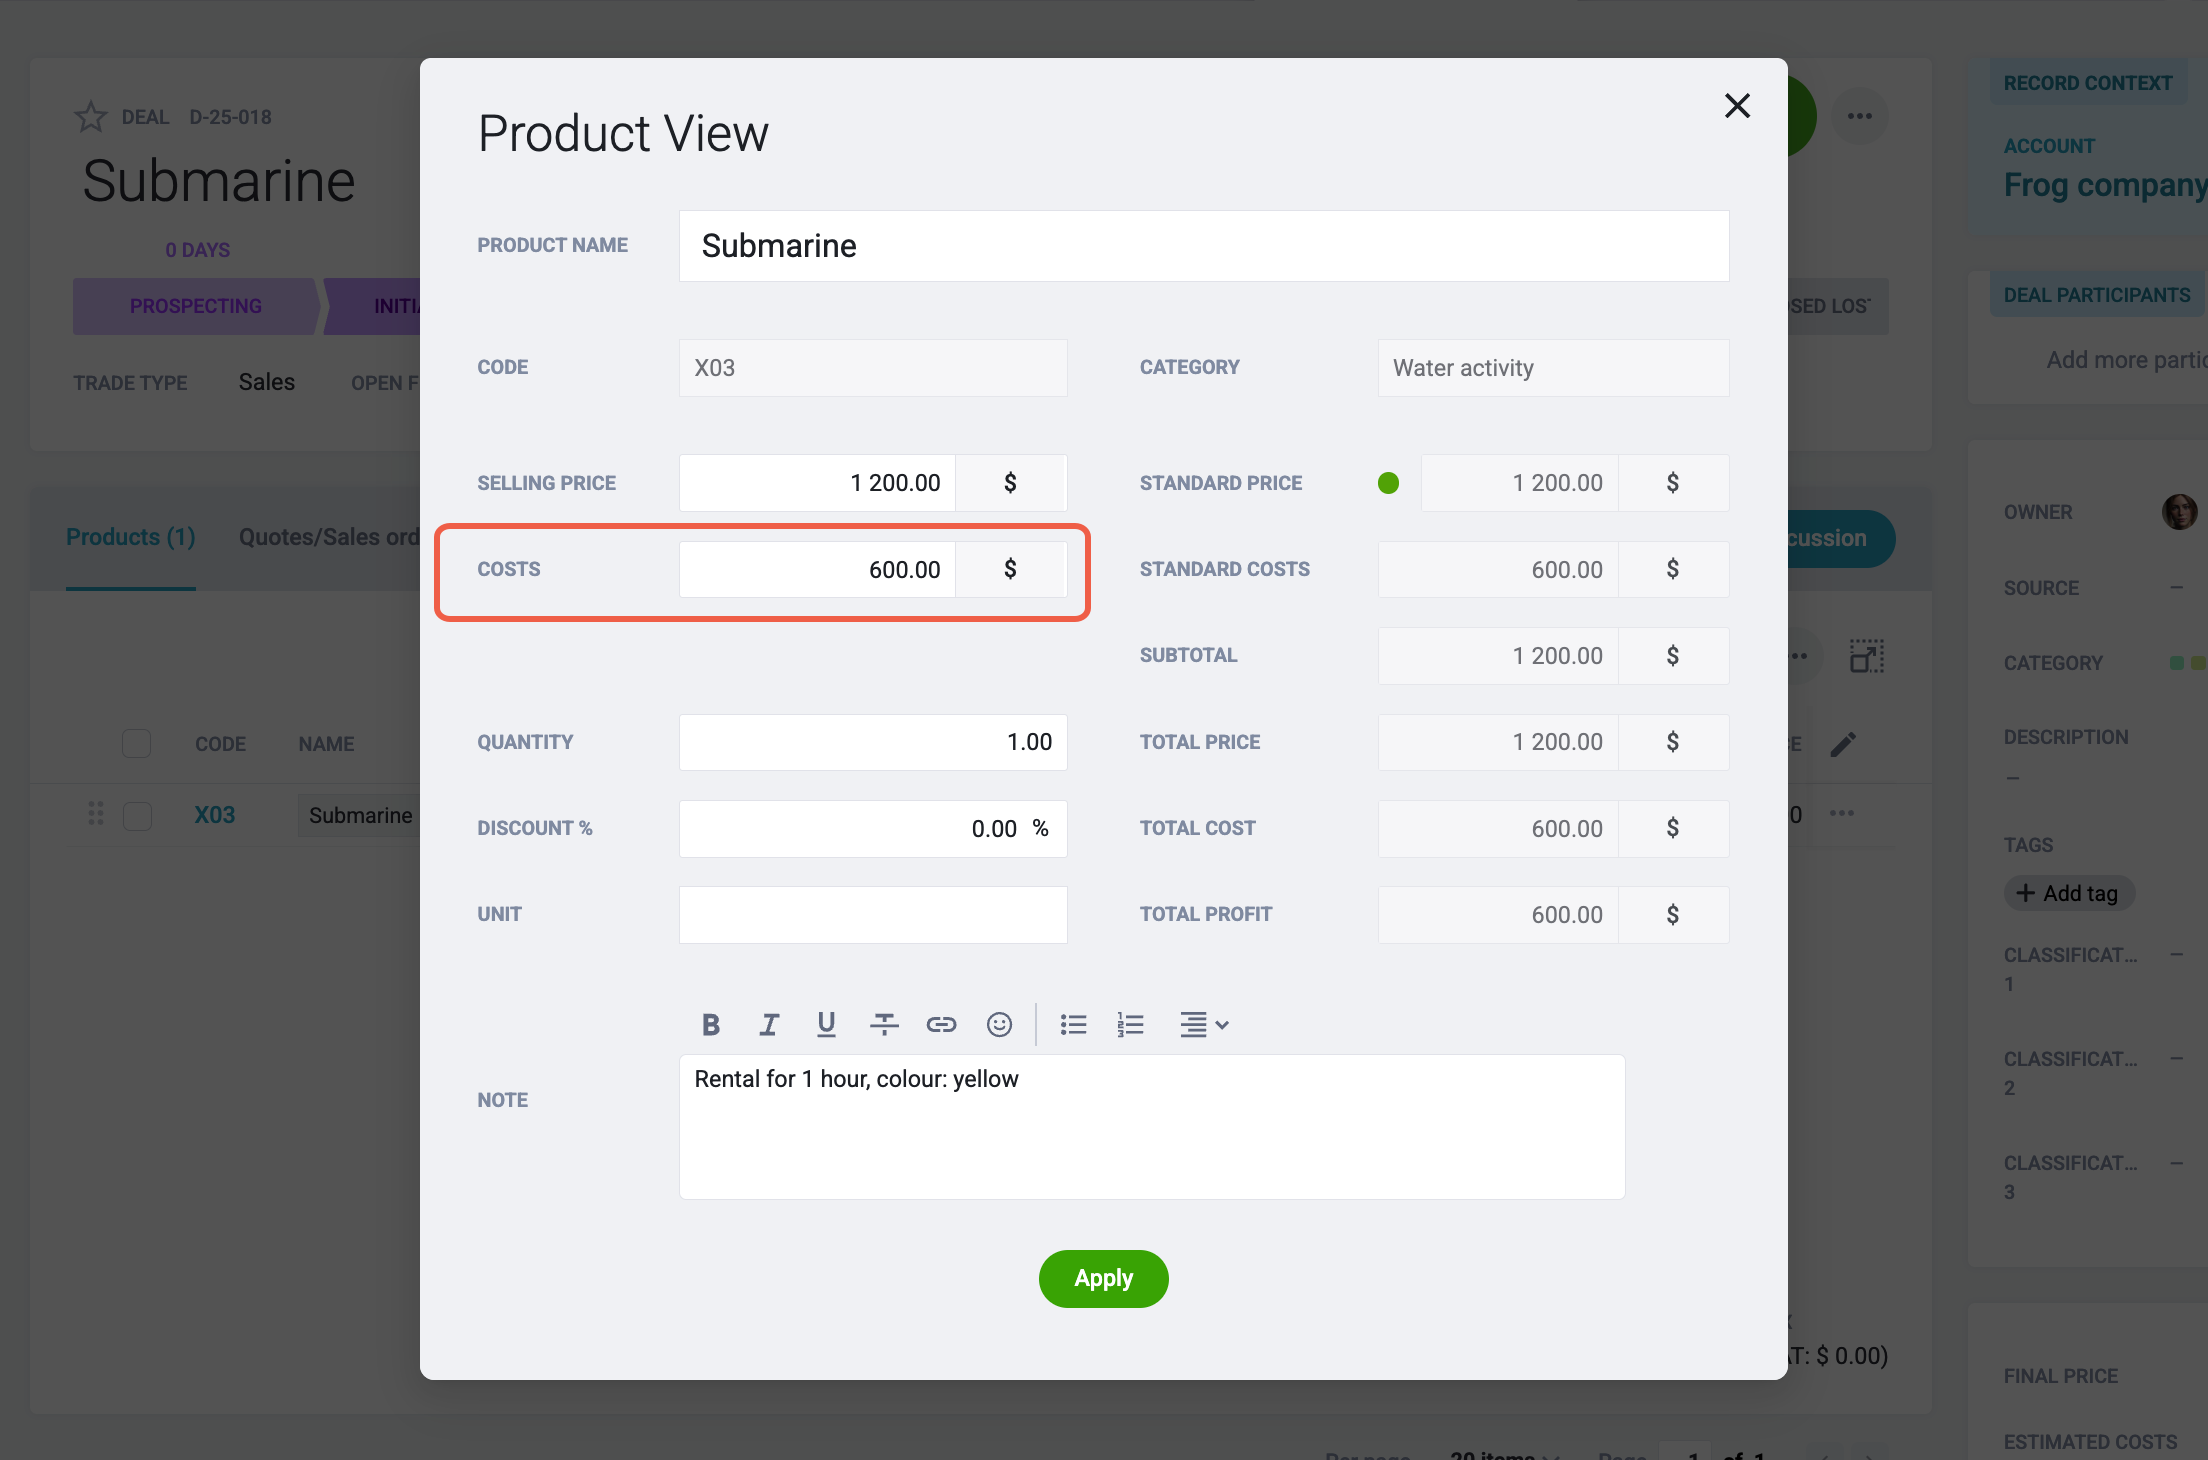Open the Category field Water activity
The width and height of the screenshot is (2208, 1460).
coord(1553,368)
